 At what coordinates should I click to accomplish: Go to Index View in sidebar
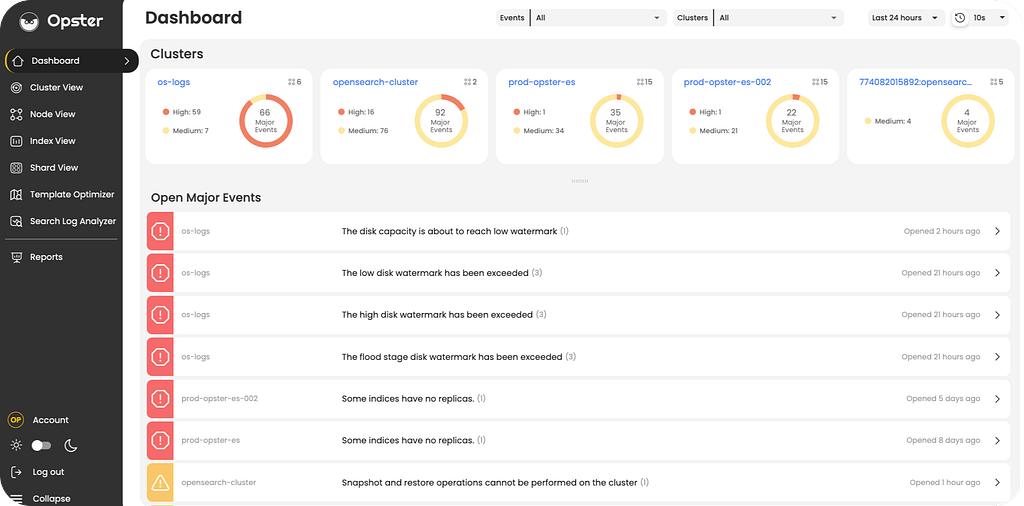[x=52, y=141]
